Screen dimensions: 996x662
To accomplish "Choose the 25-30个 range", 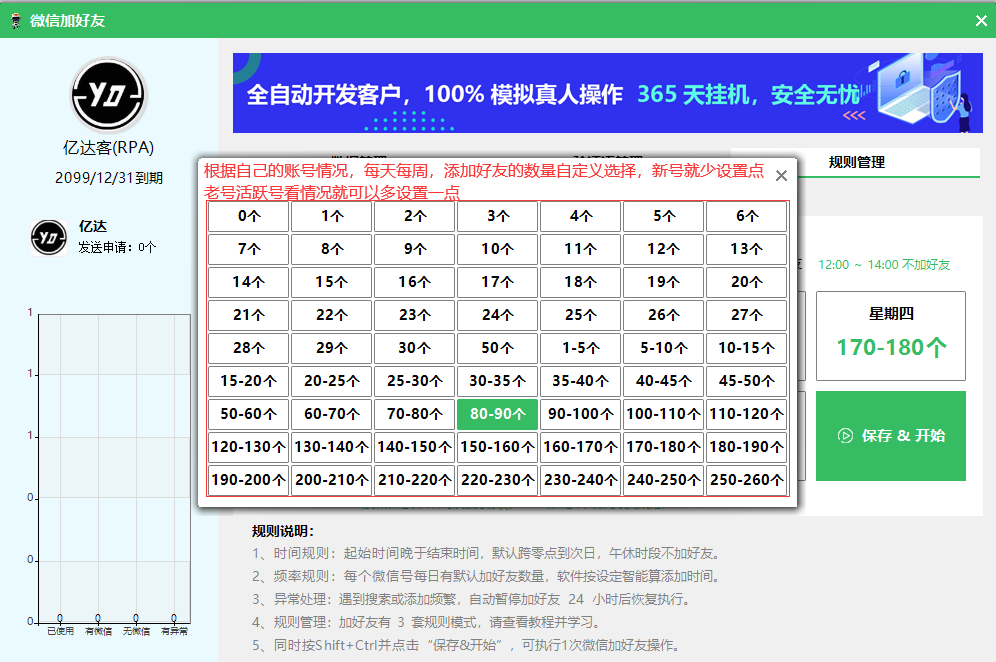I will tap(414, 381).
